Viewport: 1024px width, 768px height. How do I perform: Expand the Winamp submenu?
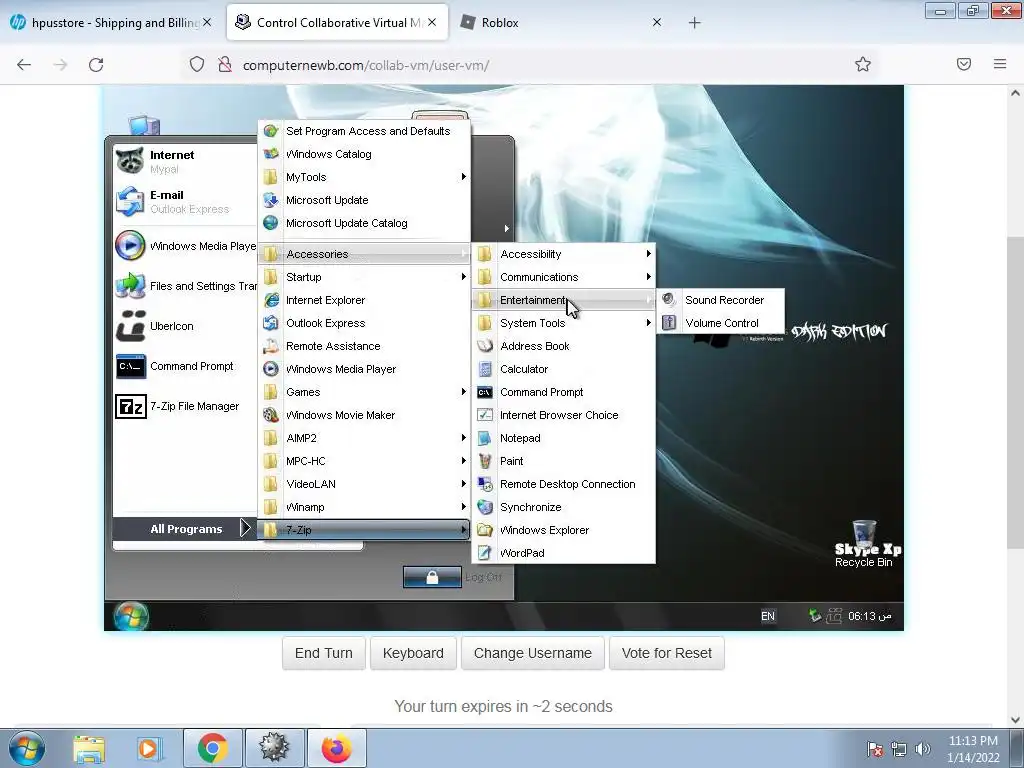(x=364, y=507)
